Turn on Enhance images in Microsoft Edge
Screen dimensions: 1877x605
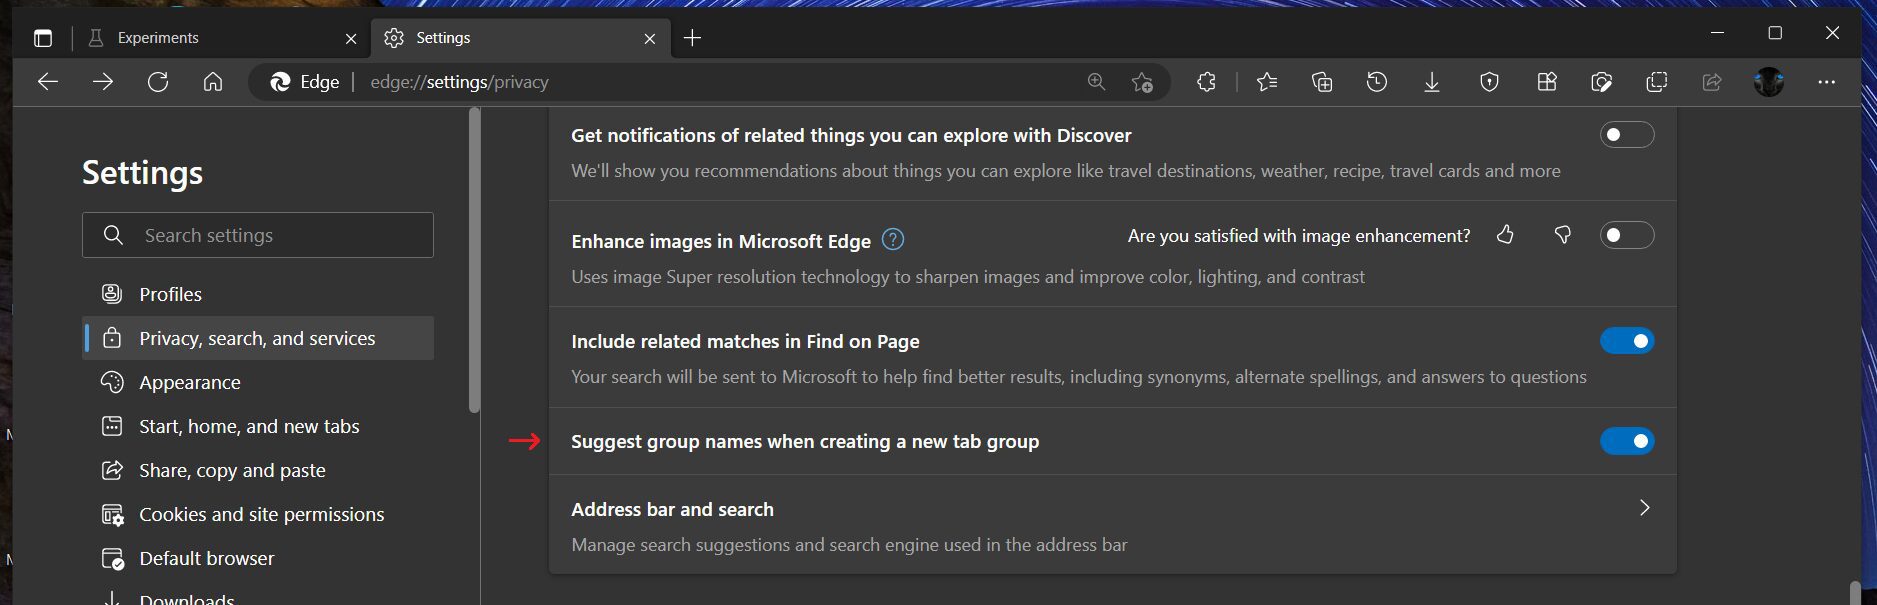pyautogui.click(x=1626, y=235)
